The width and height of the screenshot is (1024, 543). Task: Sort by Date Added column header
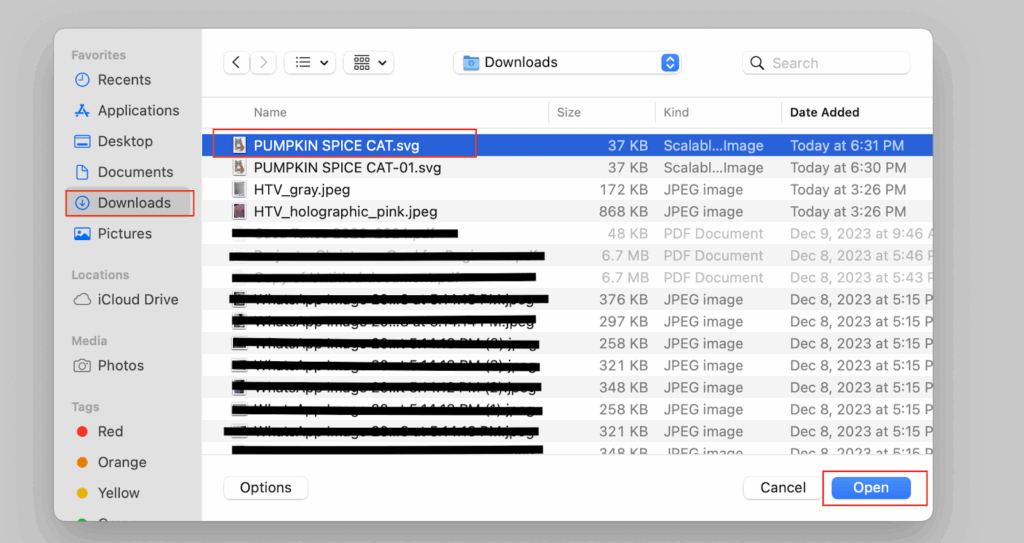point(824,112)
